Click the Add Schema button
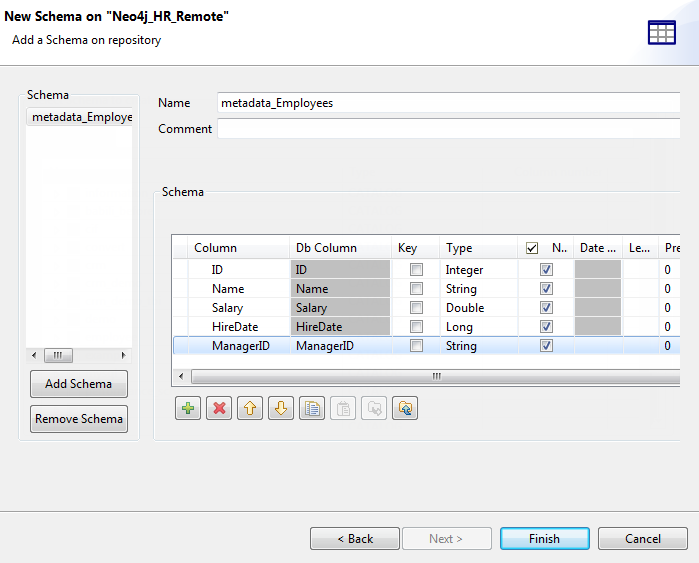699x563 pixels. click(79, 384)
